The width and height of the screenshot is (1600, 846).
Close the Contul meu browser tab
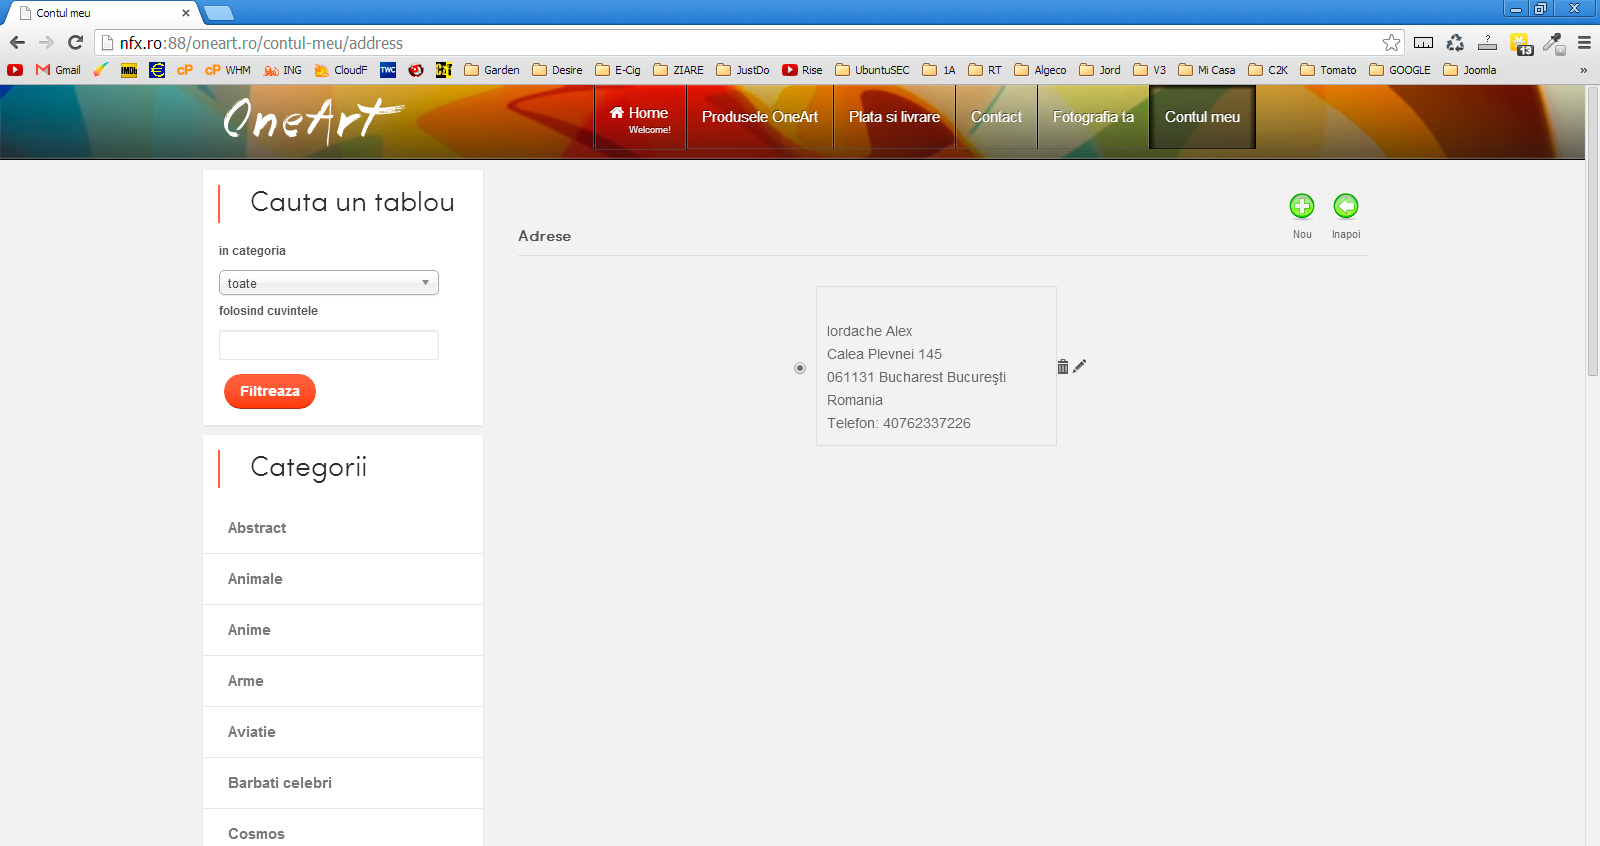(x=186, y=13)
